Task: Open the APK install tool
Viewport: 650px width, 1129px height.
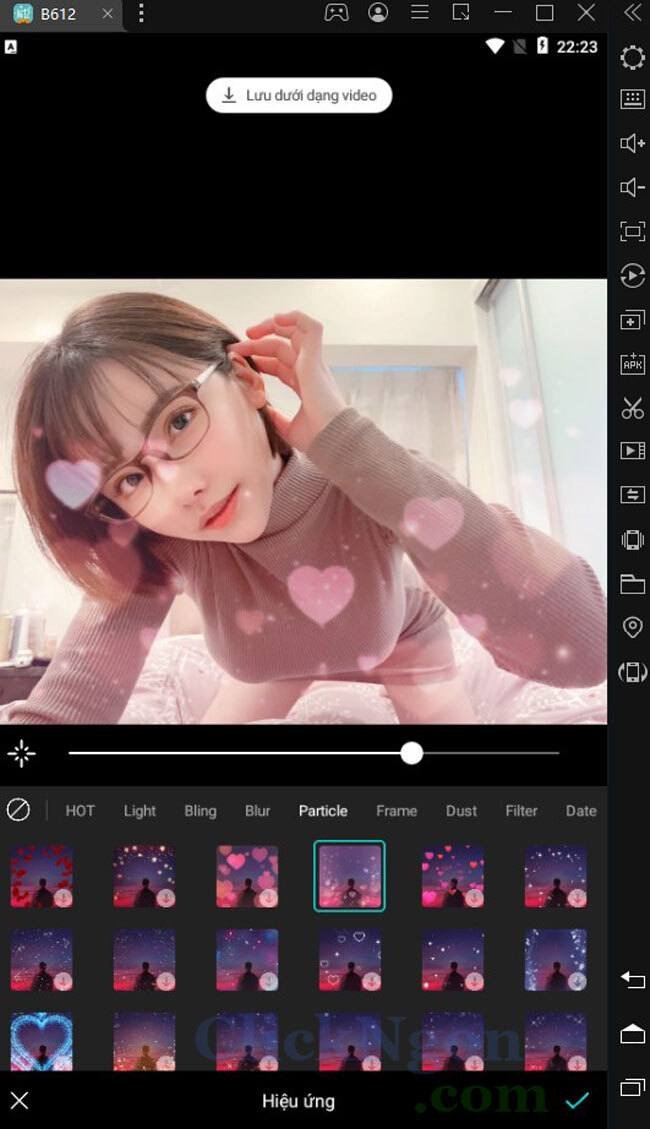Action: click(632, 364)
